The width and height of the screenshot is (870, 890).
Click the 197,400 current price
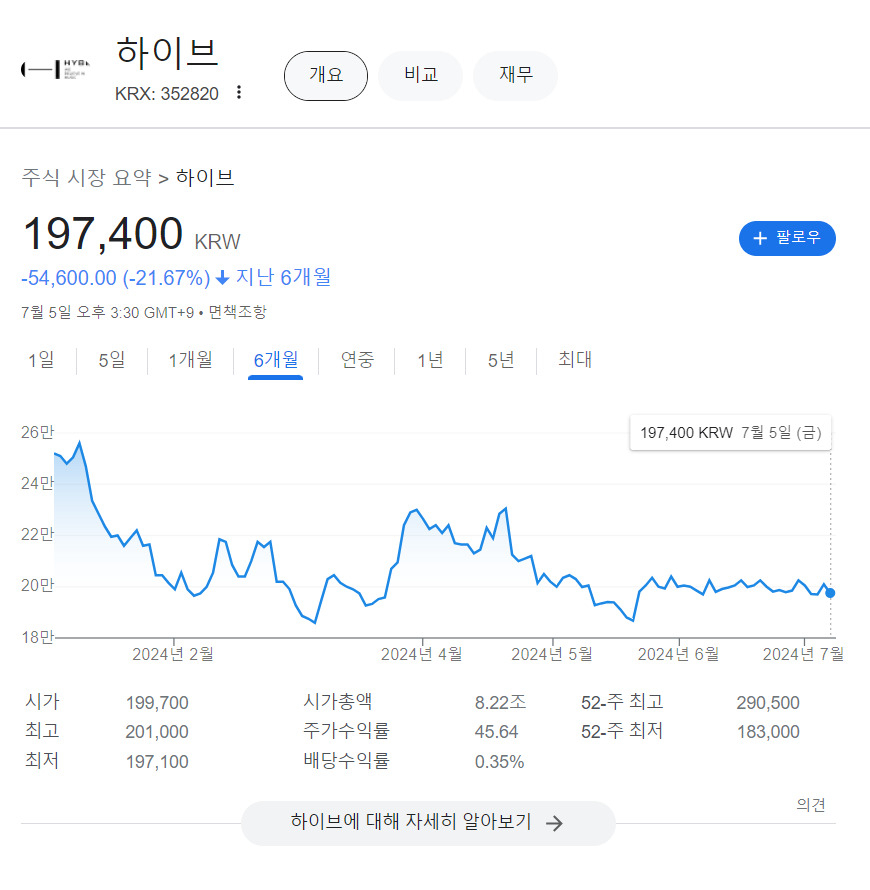[x=103, y=233]
